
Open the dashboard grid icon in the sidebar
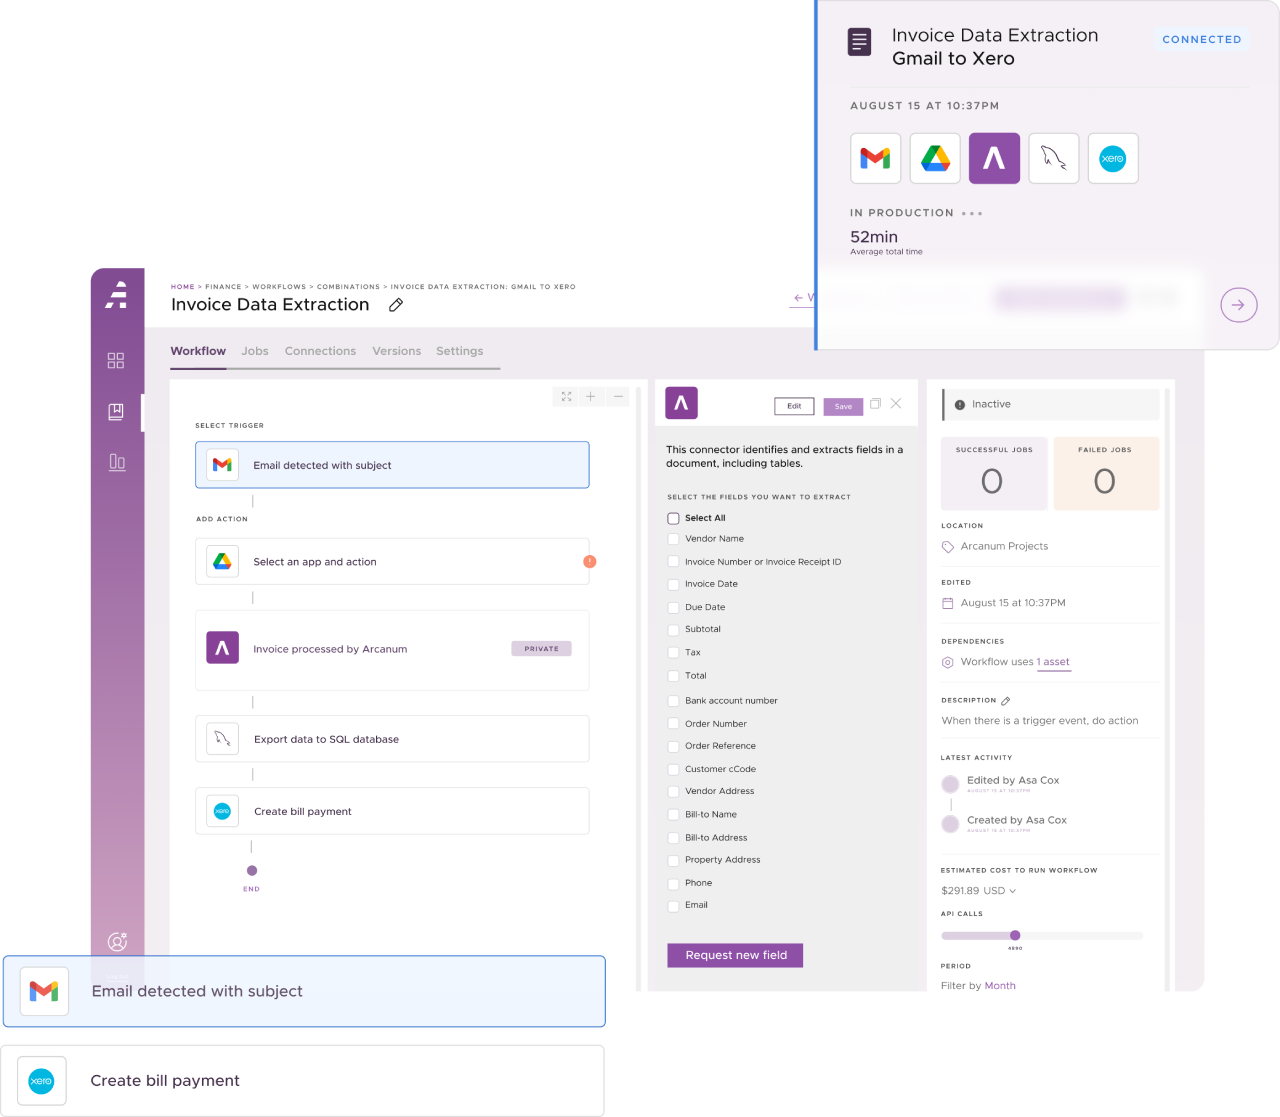click(x=116, y=360)
